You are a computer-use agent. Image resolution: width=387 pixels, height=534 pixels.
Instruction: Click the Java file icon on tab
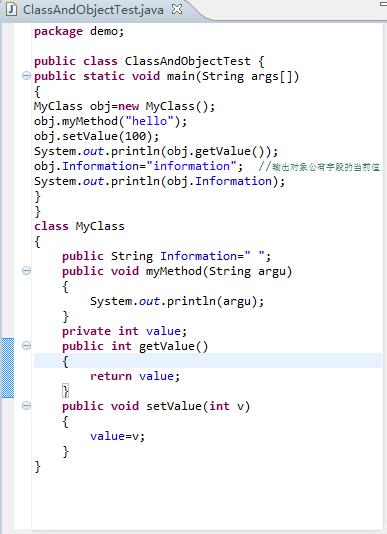tap(12, 9)
